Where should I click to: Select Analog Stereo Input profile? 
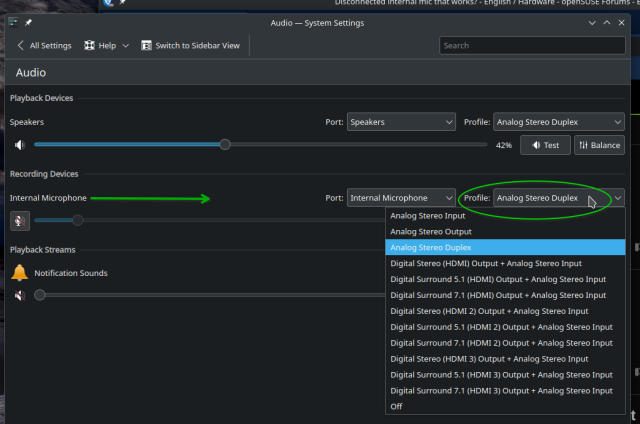click(x=427, y=215)
